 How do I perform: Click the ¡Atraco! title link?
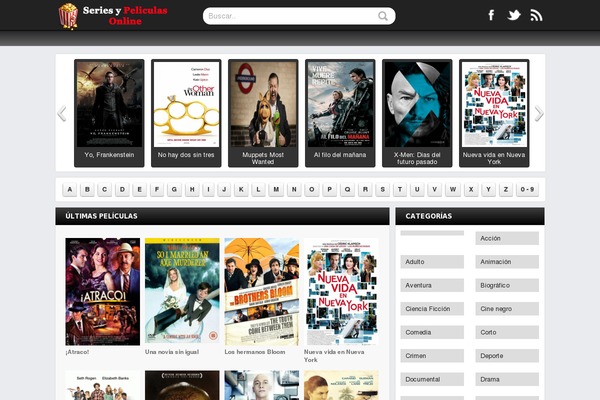click(77, 352)
